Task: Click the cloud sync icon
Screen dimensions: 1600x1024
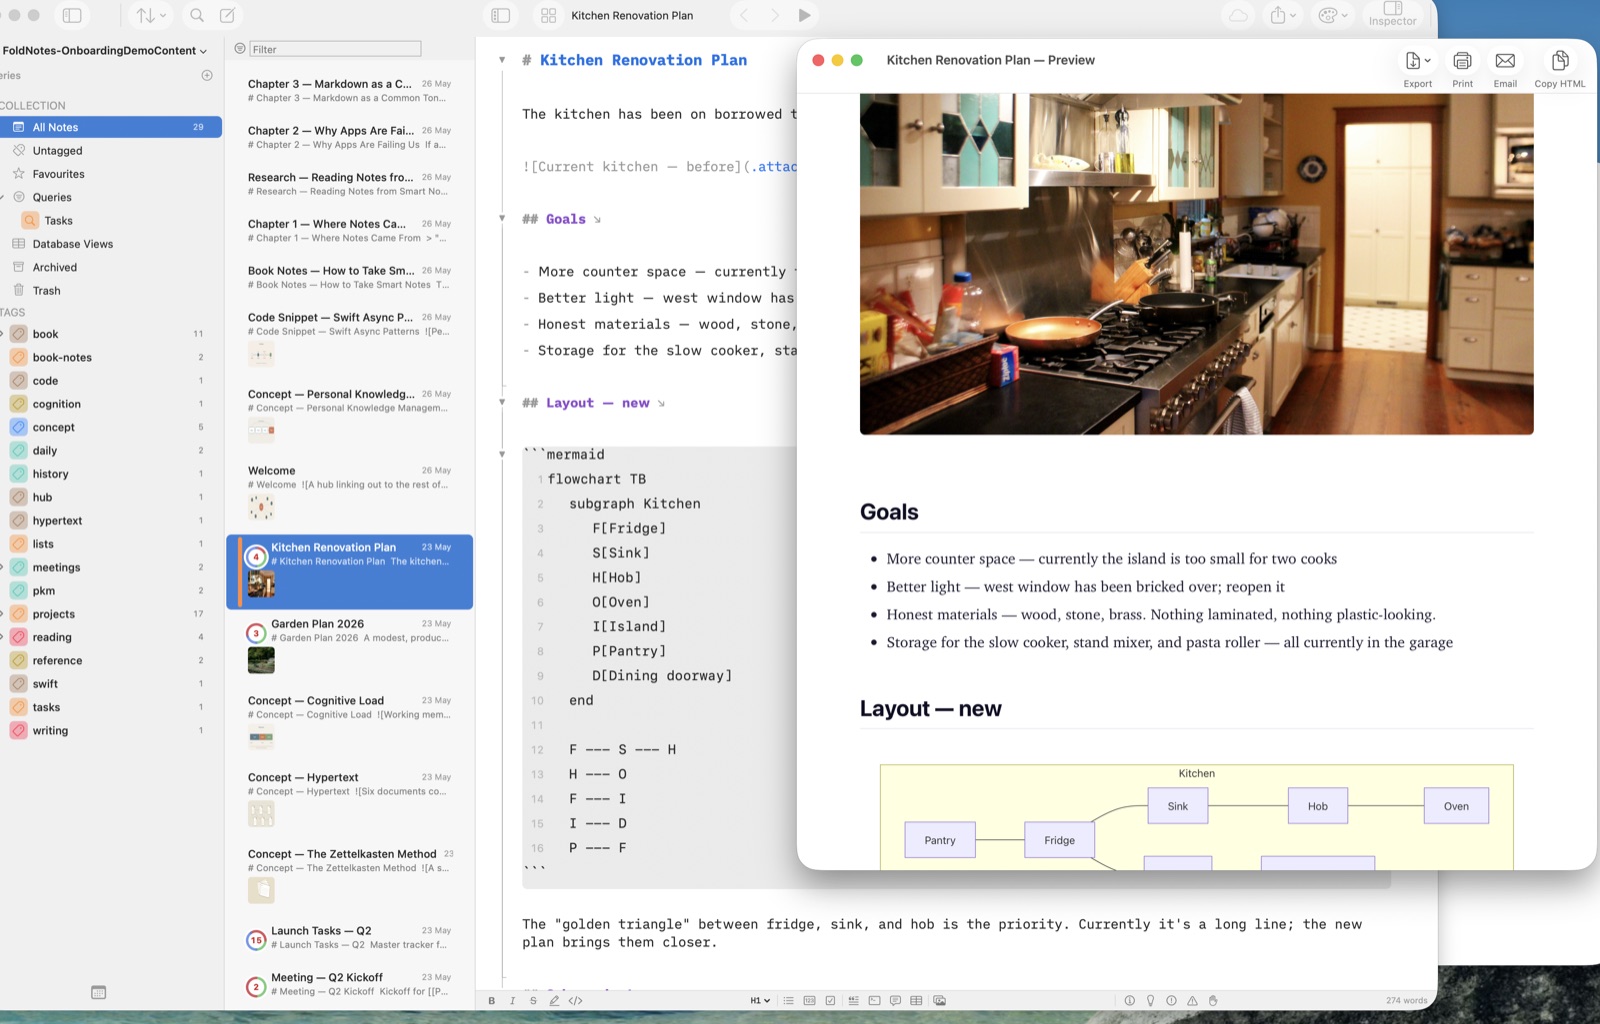Action: (x=1238, y=15)
